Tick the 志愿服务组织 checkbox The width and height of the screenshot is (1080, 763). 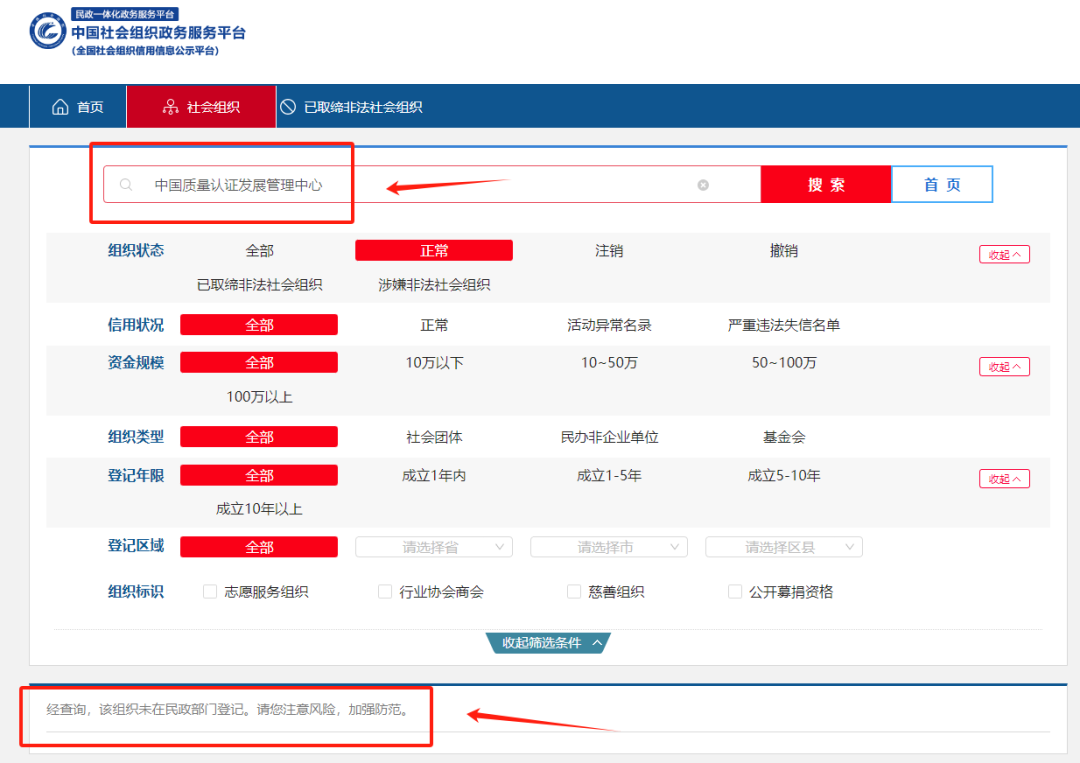pos(210,592)
